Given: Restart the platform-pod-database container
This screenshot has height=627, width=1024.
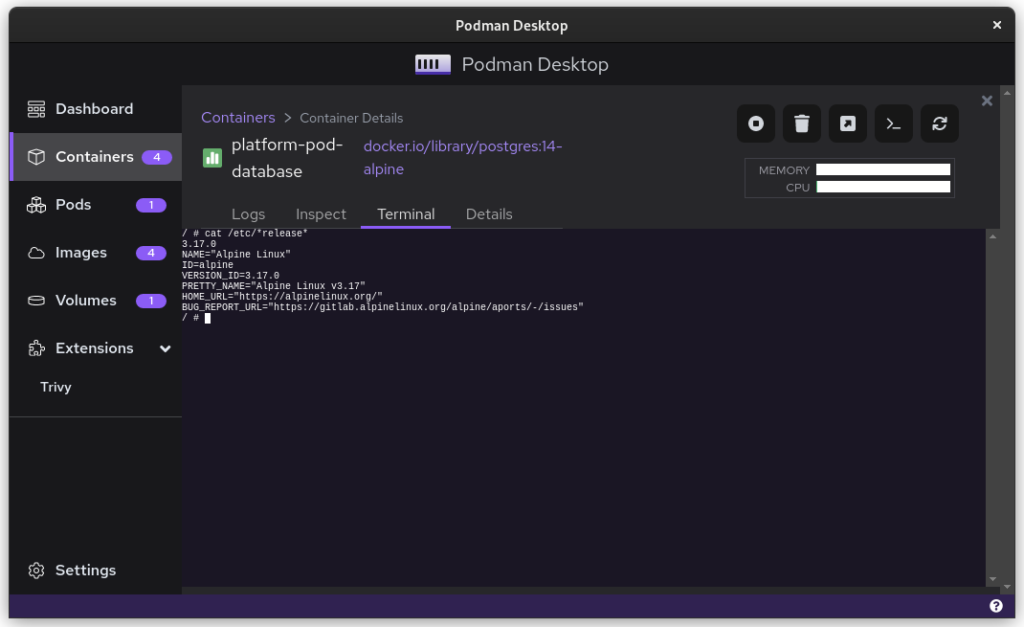Looking at the screenshot, I should (x=939, y=123).
